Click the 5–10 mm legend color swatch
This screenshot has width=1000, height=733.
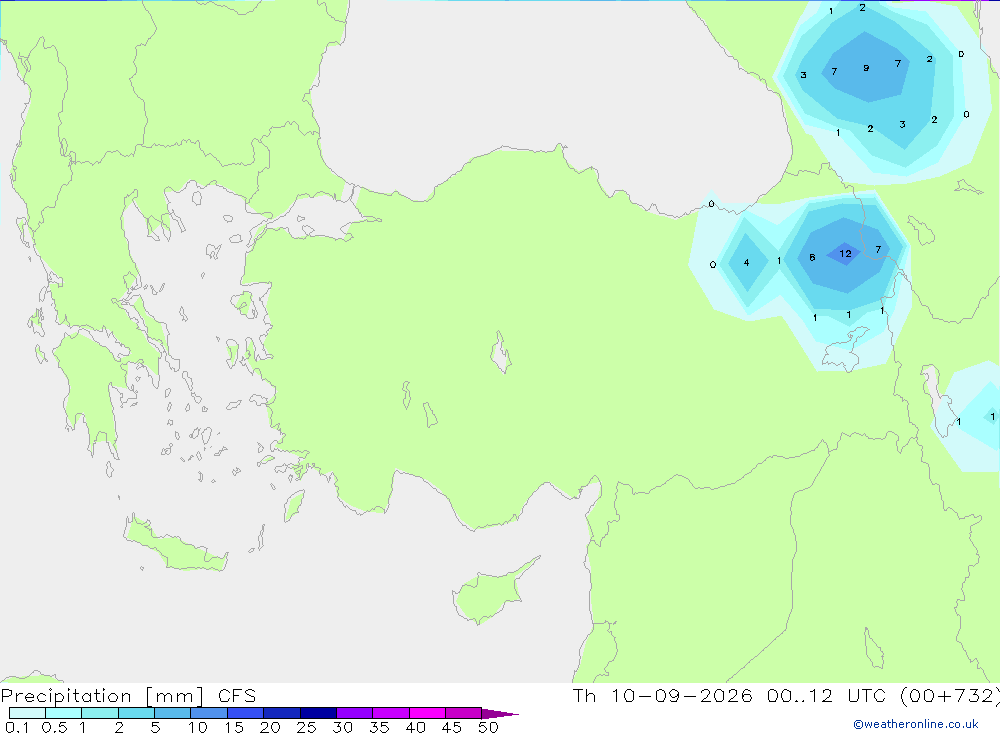tap(172, 713)
